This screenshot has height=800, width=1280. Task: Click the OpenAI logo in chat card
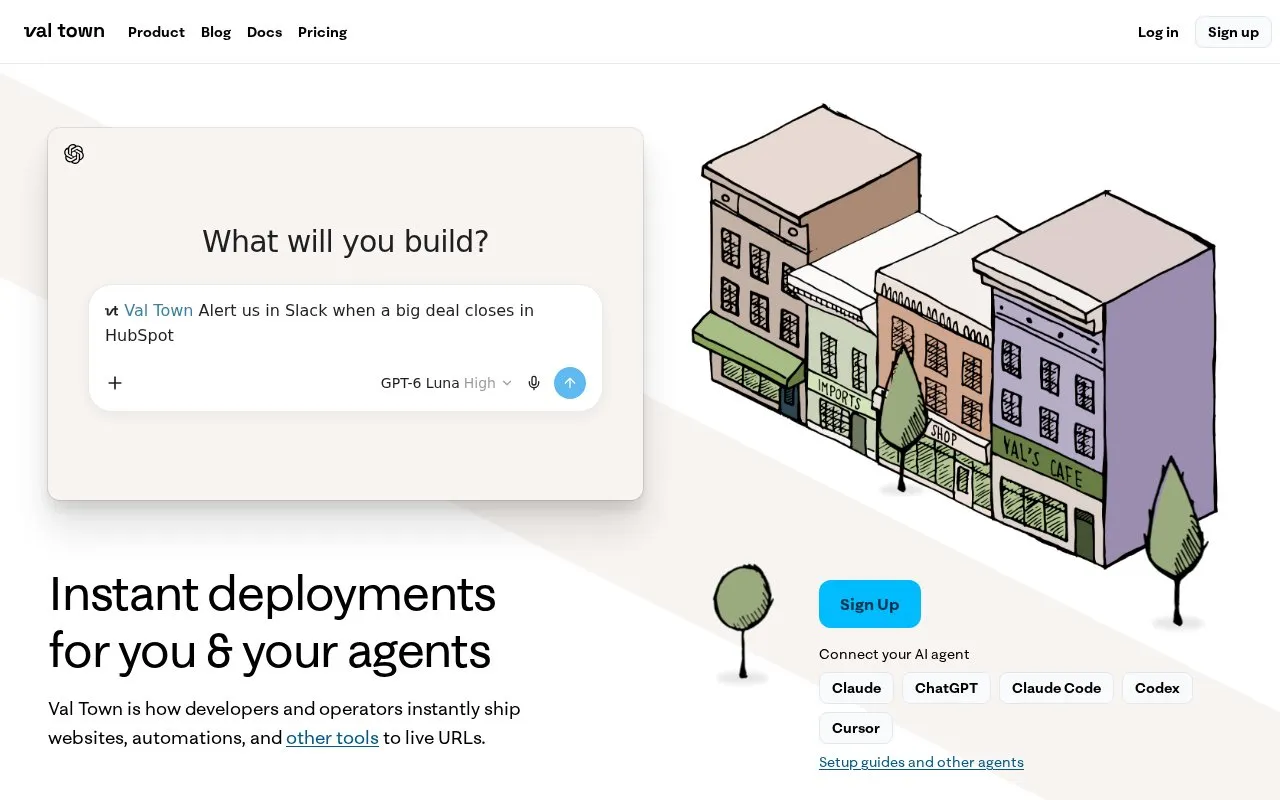click(74, 154)
